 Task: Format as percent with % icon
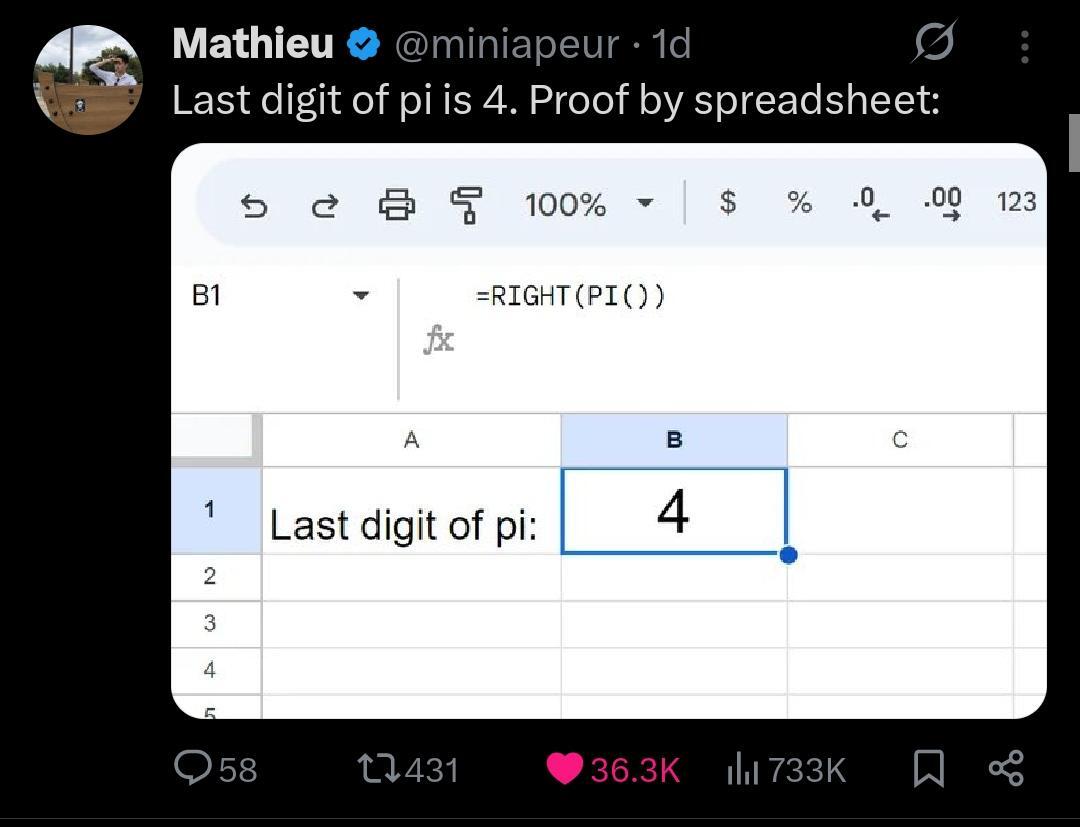[x=799, y=203]
